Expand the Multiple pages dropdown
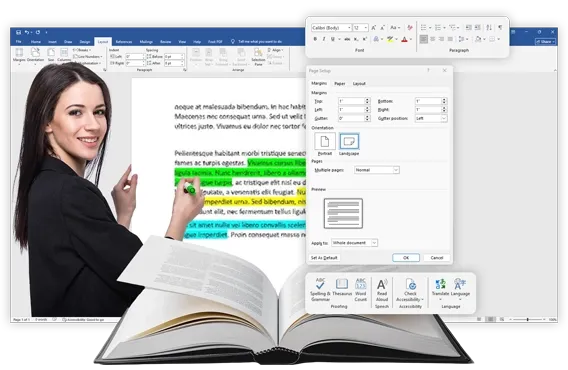Image resolution: width=568 pixels, height=370 pixels. (x=377, y=170)
